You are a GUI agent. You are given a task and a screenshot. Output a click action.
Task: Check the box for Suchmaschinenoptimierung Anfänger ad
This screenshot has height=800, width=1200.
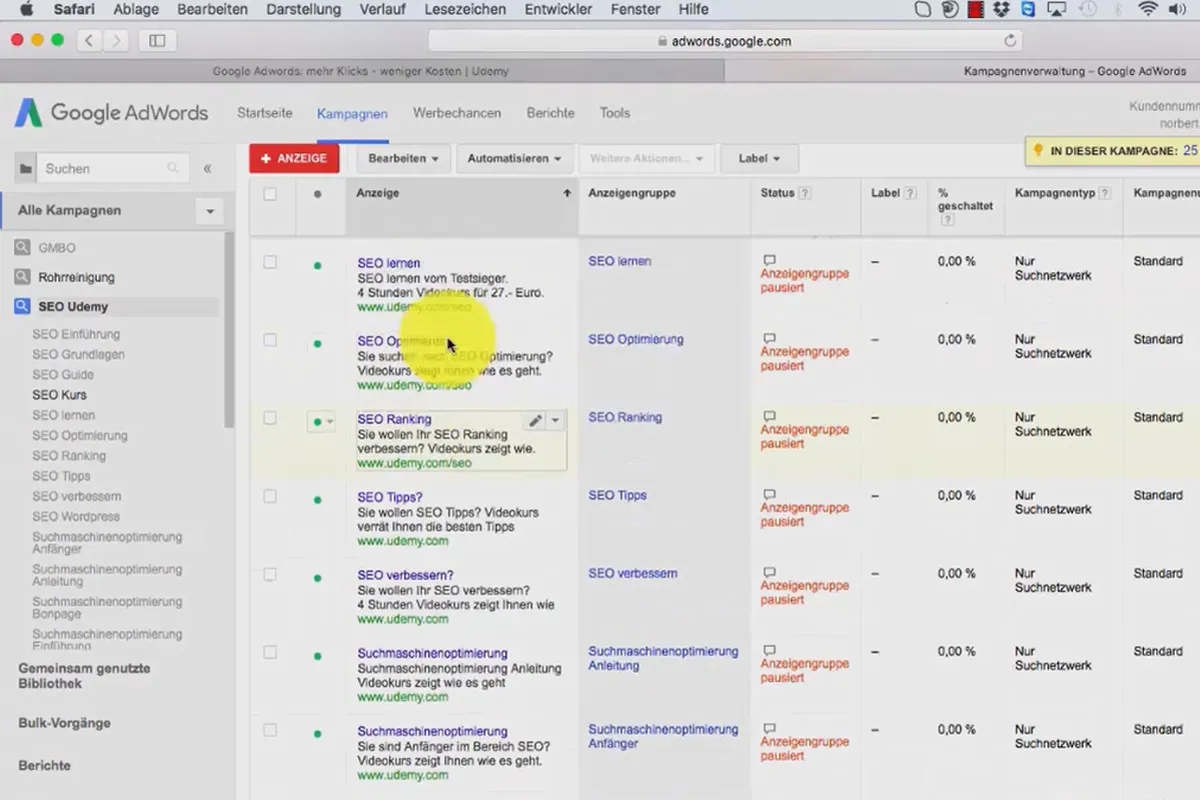pyautogui.click(x=270, y=730)
